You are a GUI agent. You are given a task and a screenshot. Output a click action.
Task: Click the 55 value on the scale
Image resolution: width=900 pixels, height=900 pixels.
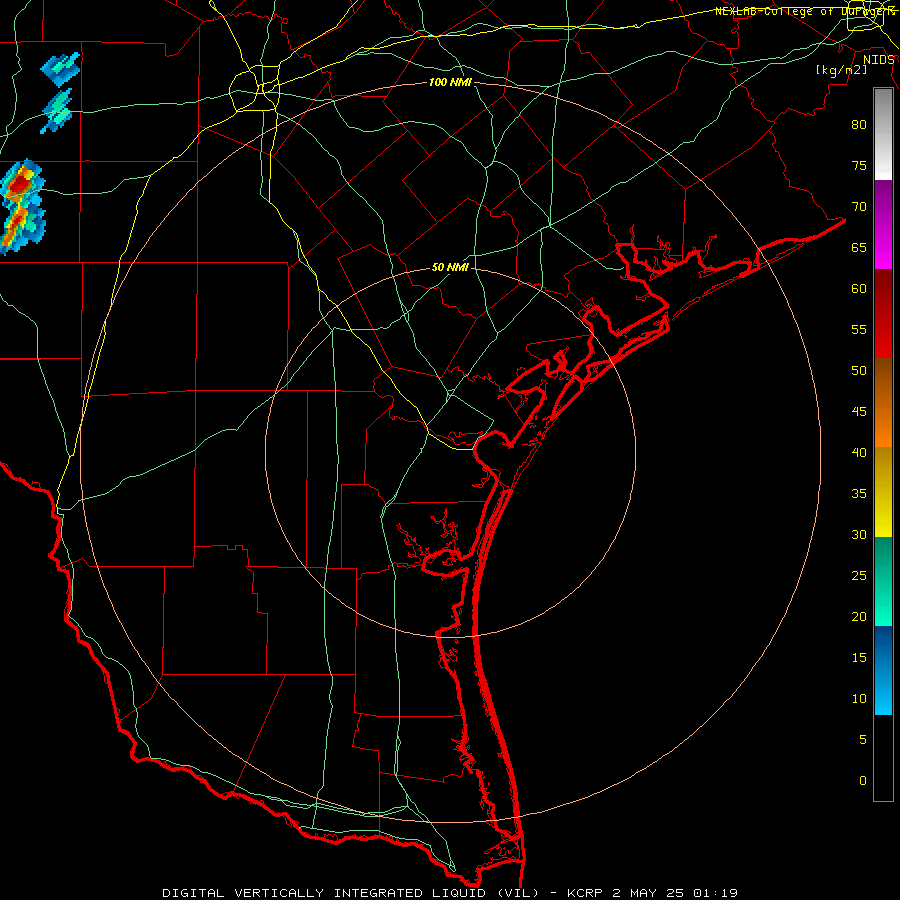coord(859,329)
